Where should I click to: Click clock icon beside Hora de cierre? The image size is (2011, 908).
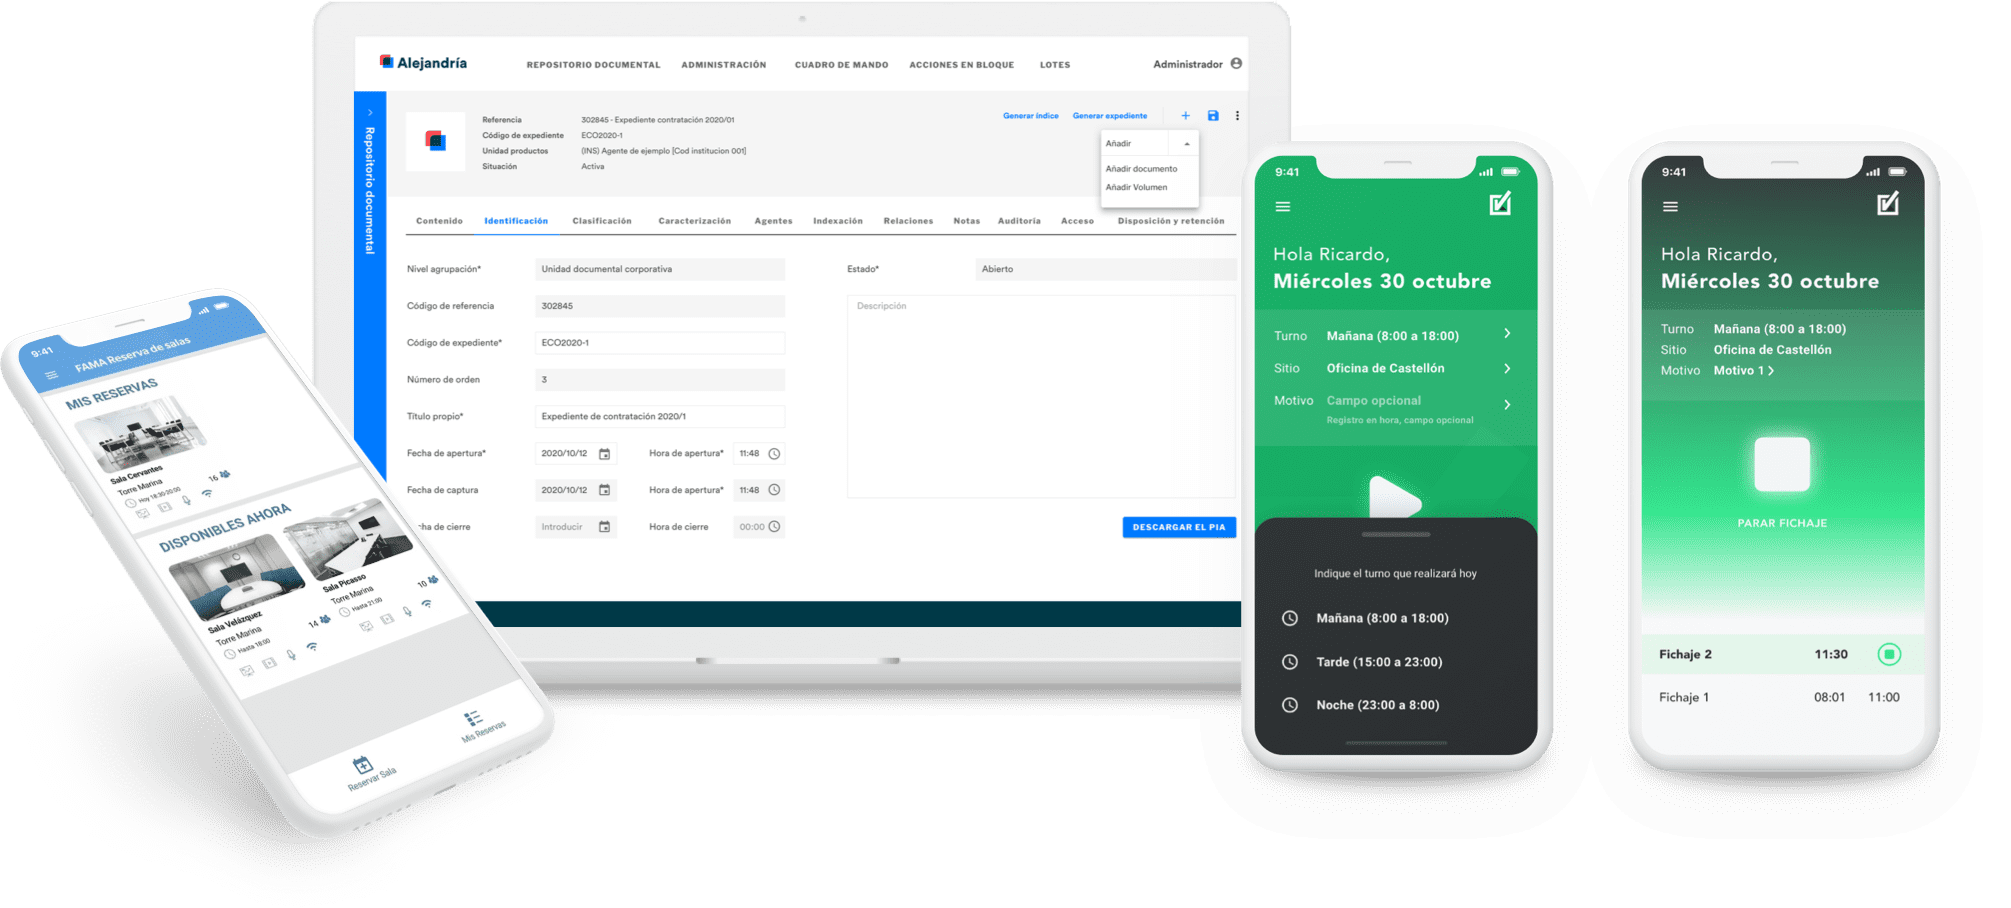pos(774,527)
